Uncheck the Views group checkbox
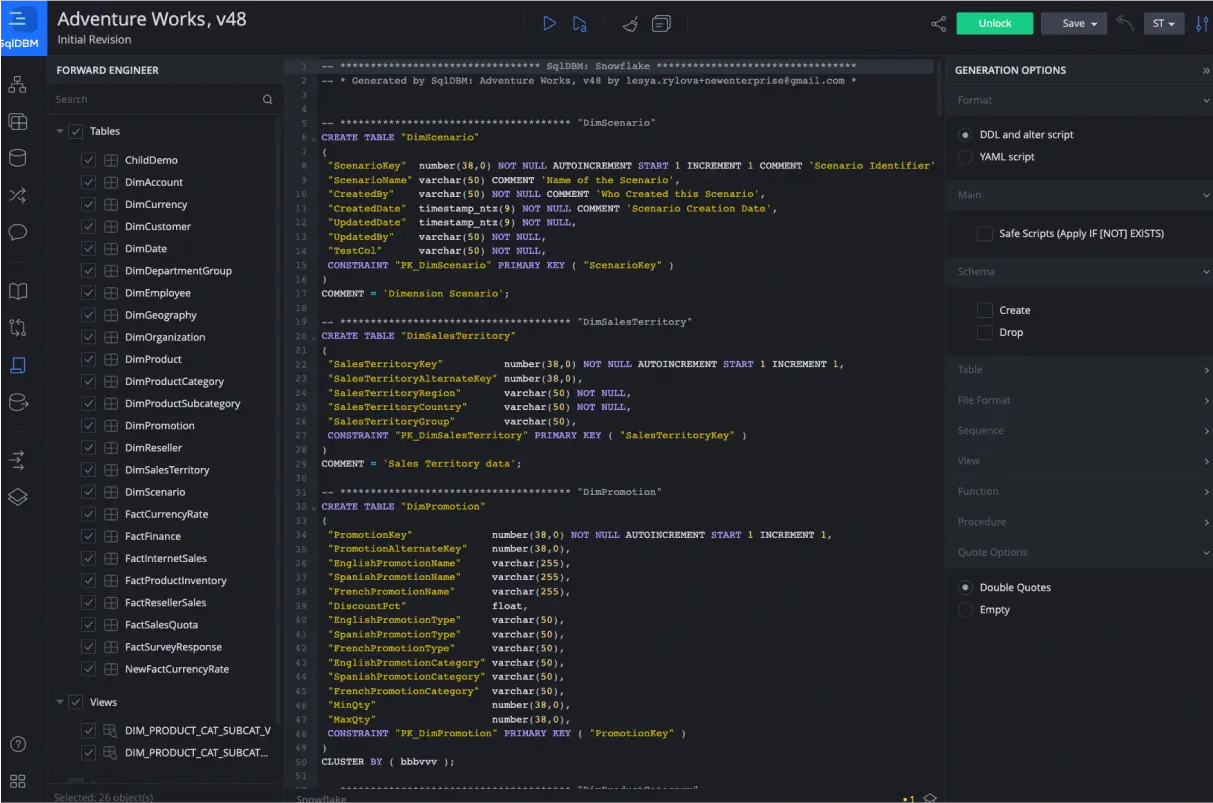The height and width of the screenshot is (803, 1213). click(75, 702)
